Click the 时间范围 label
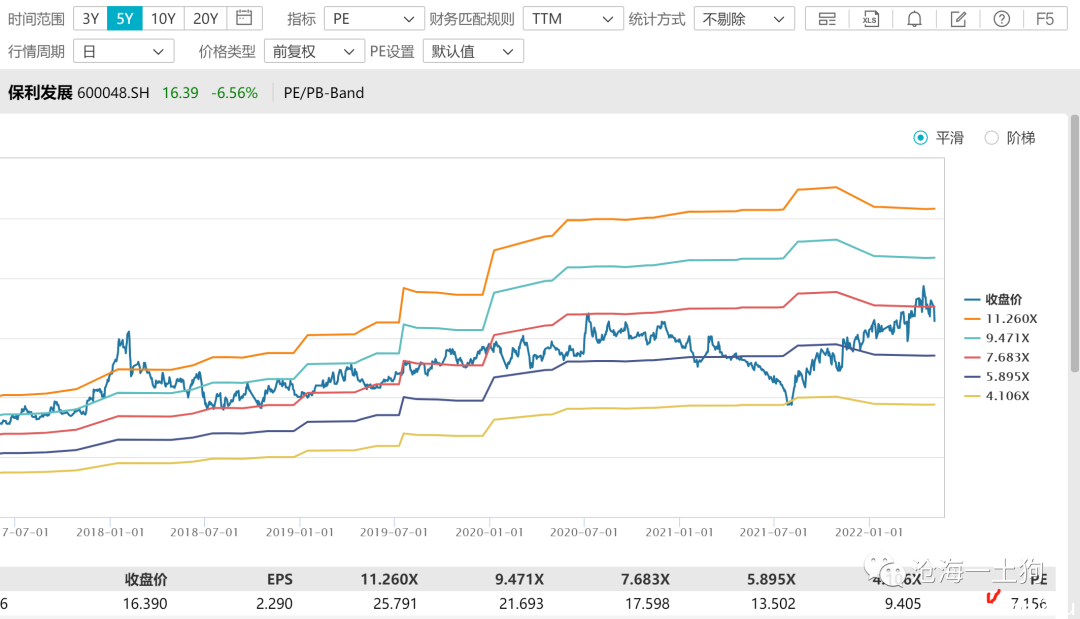 [37, 19]
